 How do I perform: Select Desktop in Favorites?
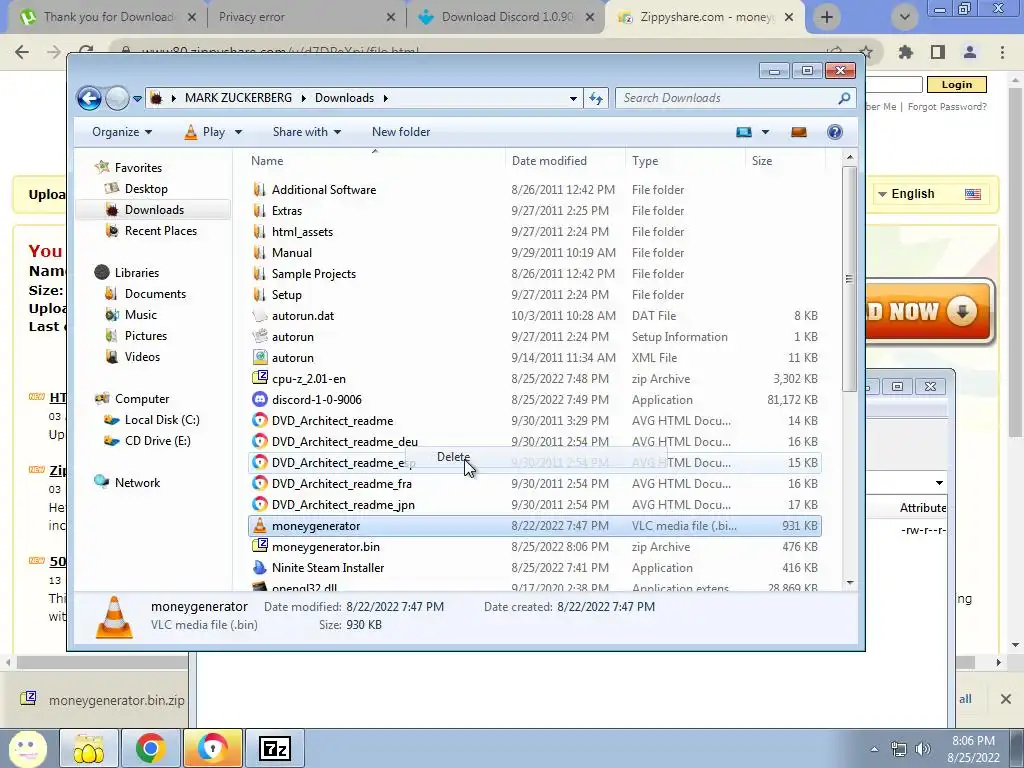click(146, 189)
